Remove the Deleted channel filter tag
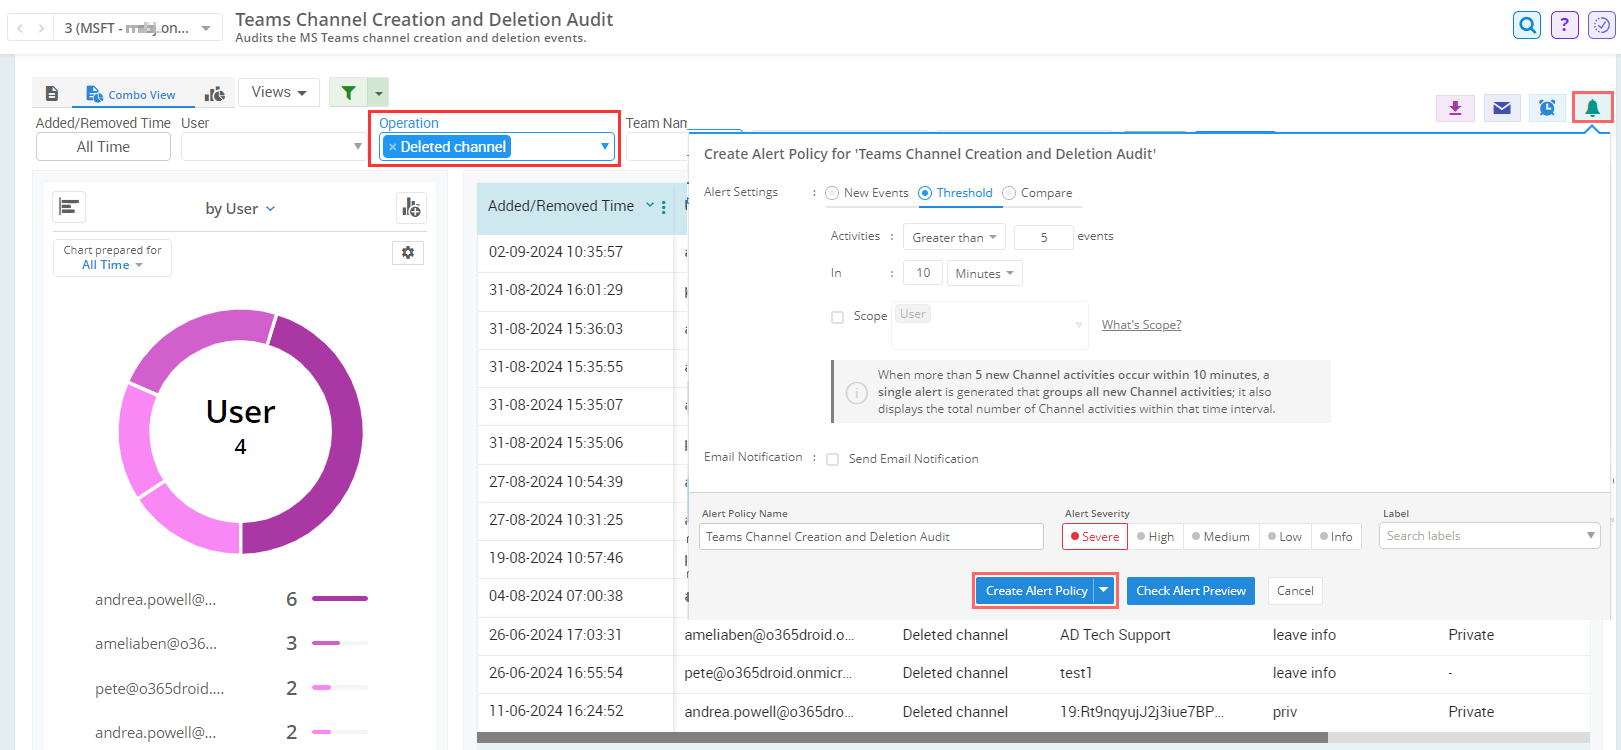Viewport: 1621px width, 750px height. tap(393, 147)
